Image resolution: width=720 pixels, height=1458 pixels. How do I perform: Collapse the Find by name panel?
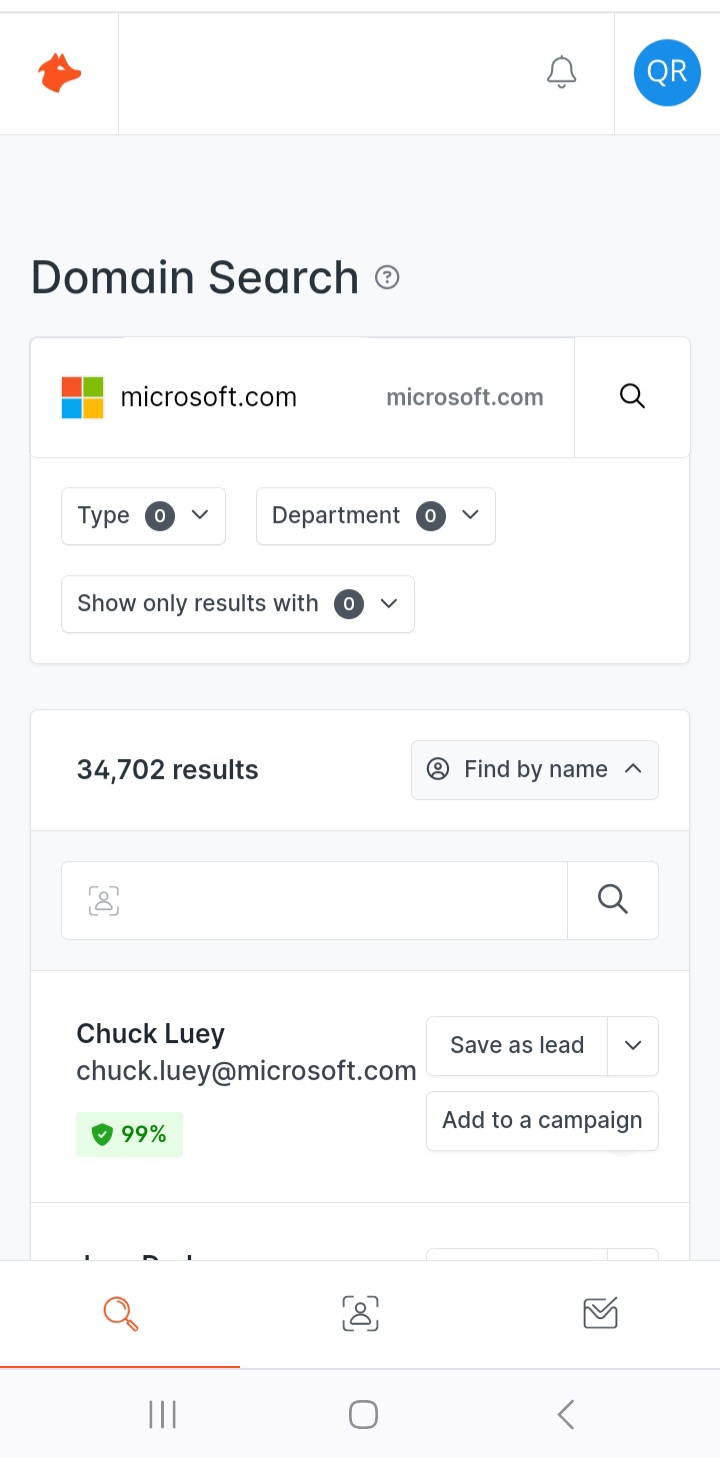click(x=535, y=770)
